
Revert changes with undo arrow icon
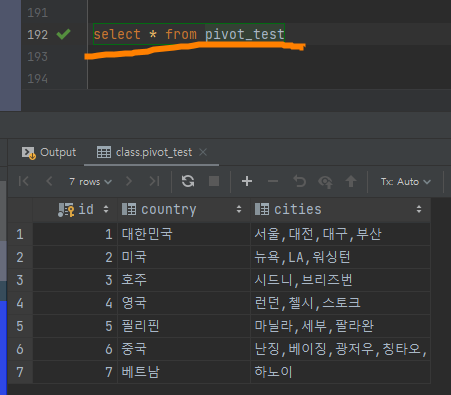299,181
